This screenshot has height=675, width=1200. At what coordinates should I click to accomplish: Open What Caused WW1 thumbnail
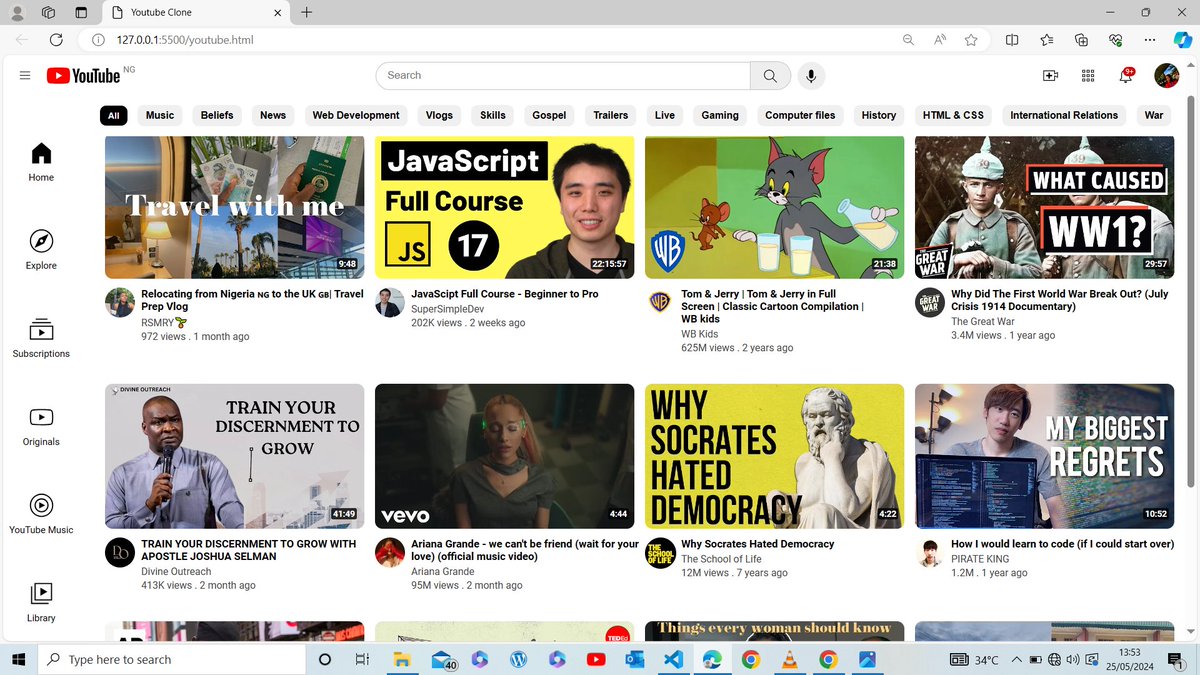[x=1044, y=207]
